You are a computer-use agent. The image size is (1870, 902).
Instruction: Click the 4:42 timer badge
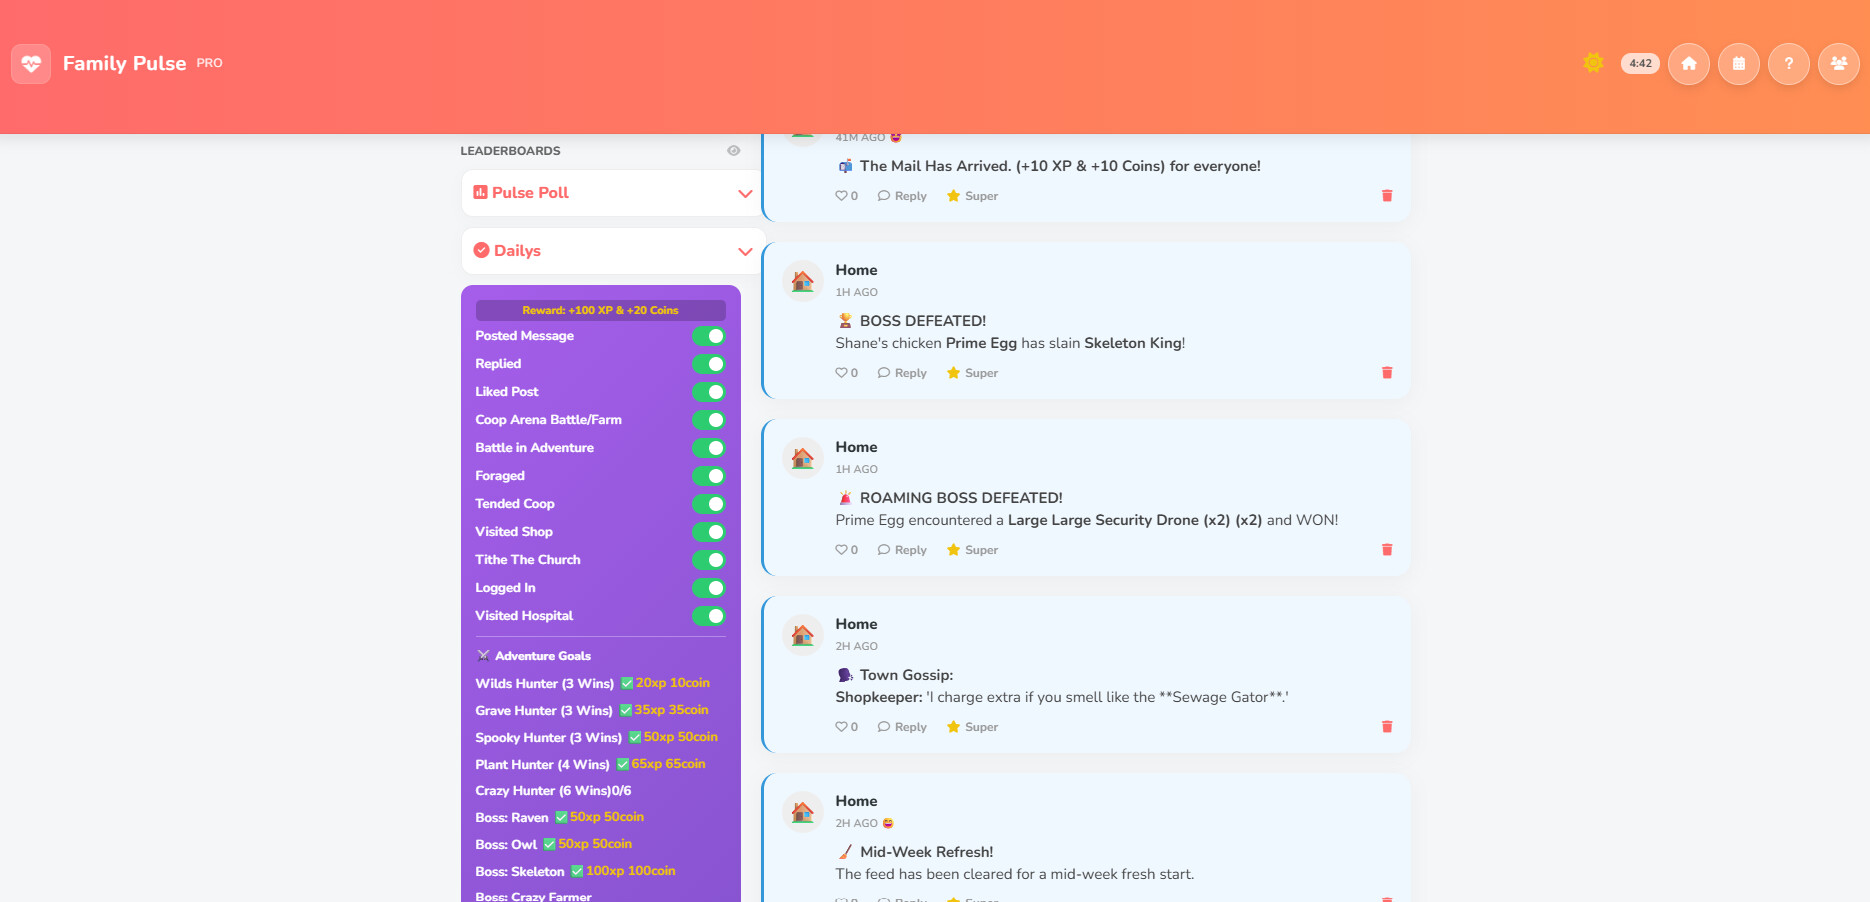coord(1640,63)
